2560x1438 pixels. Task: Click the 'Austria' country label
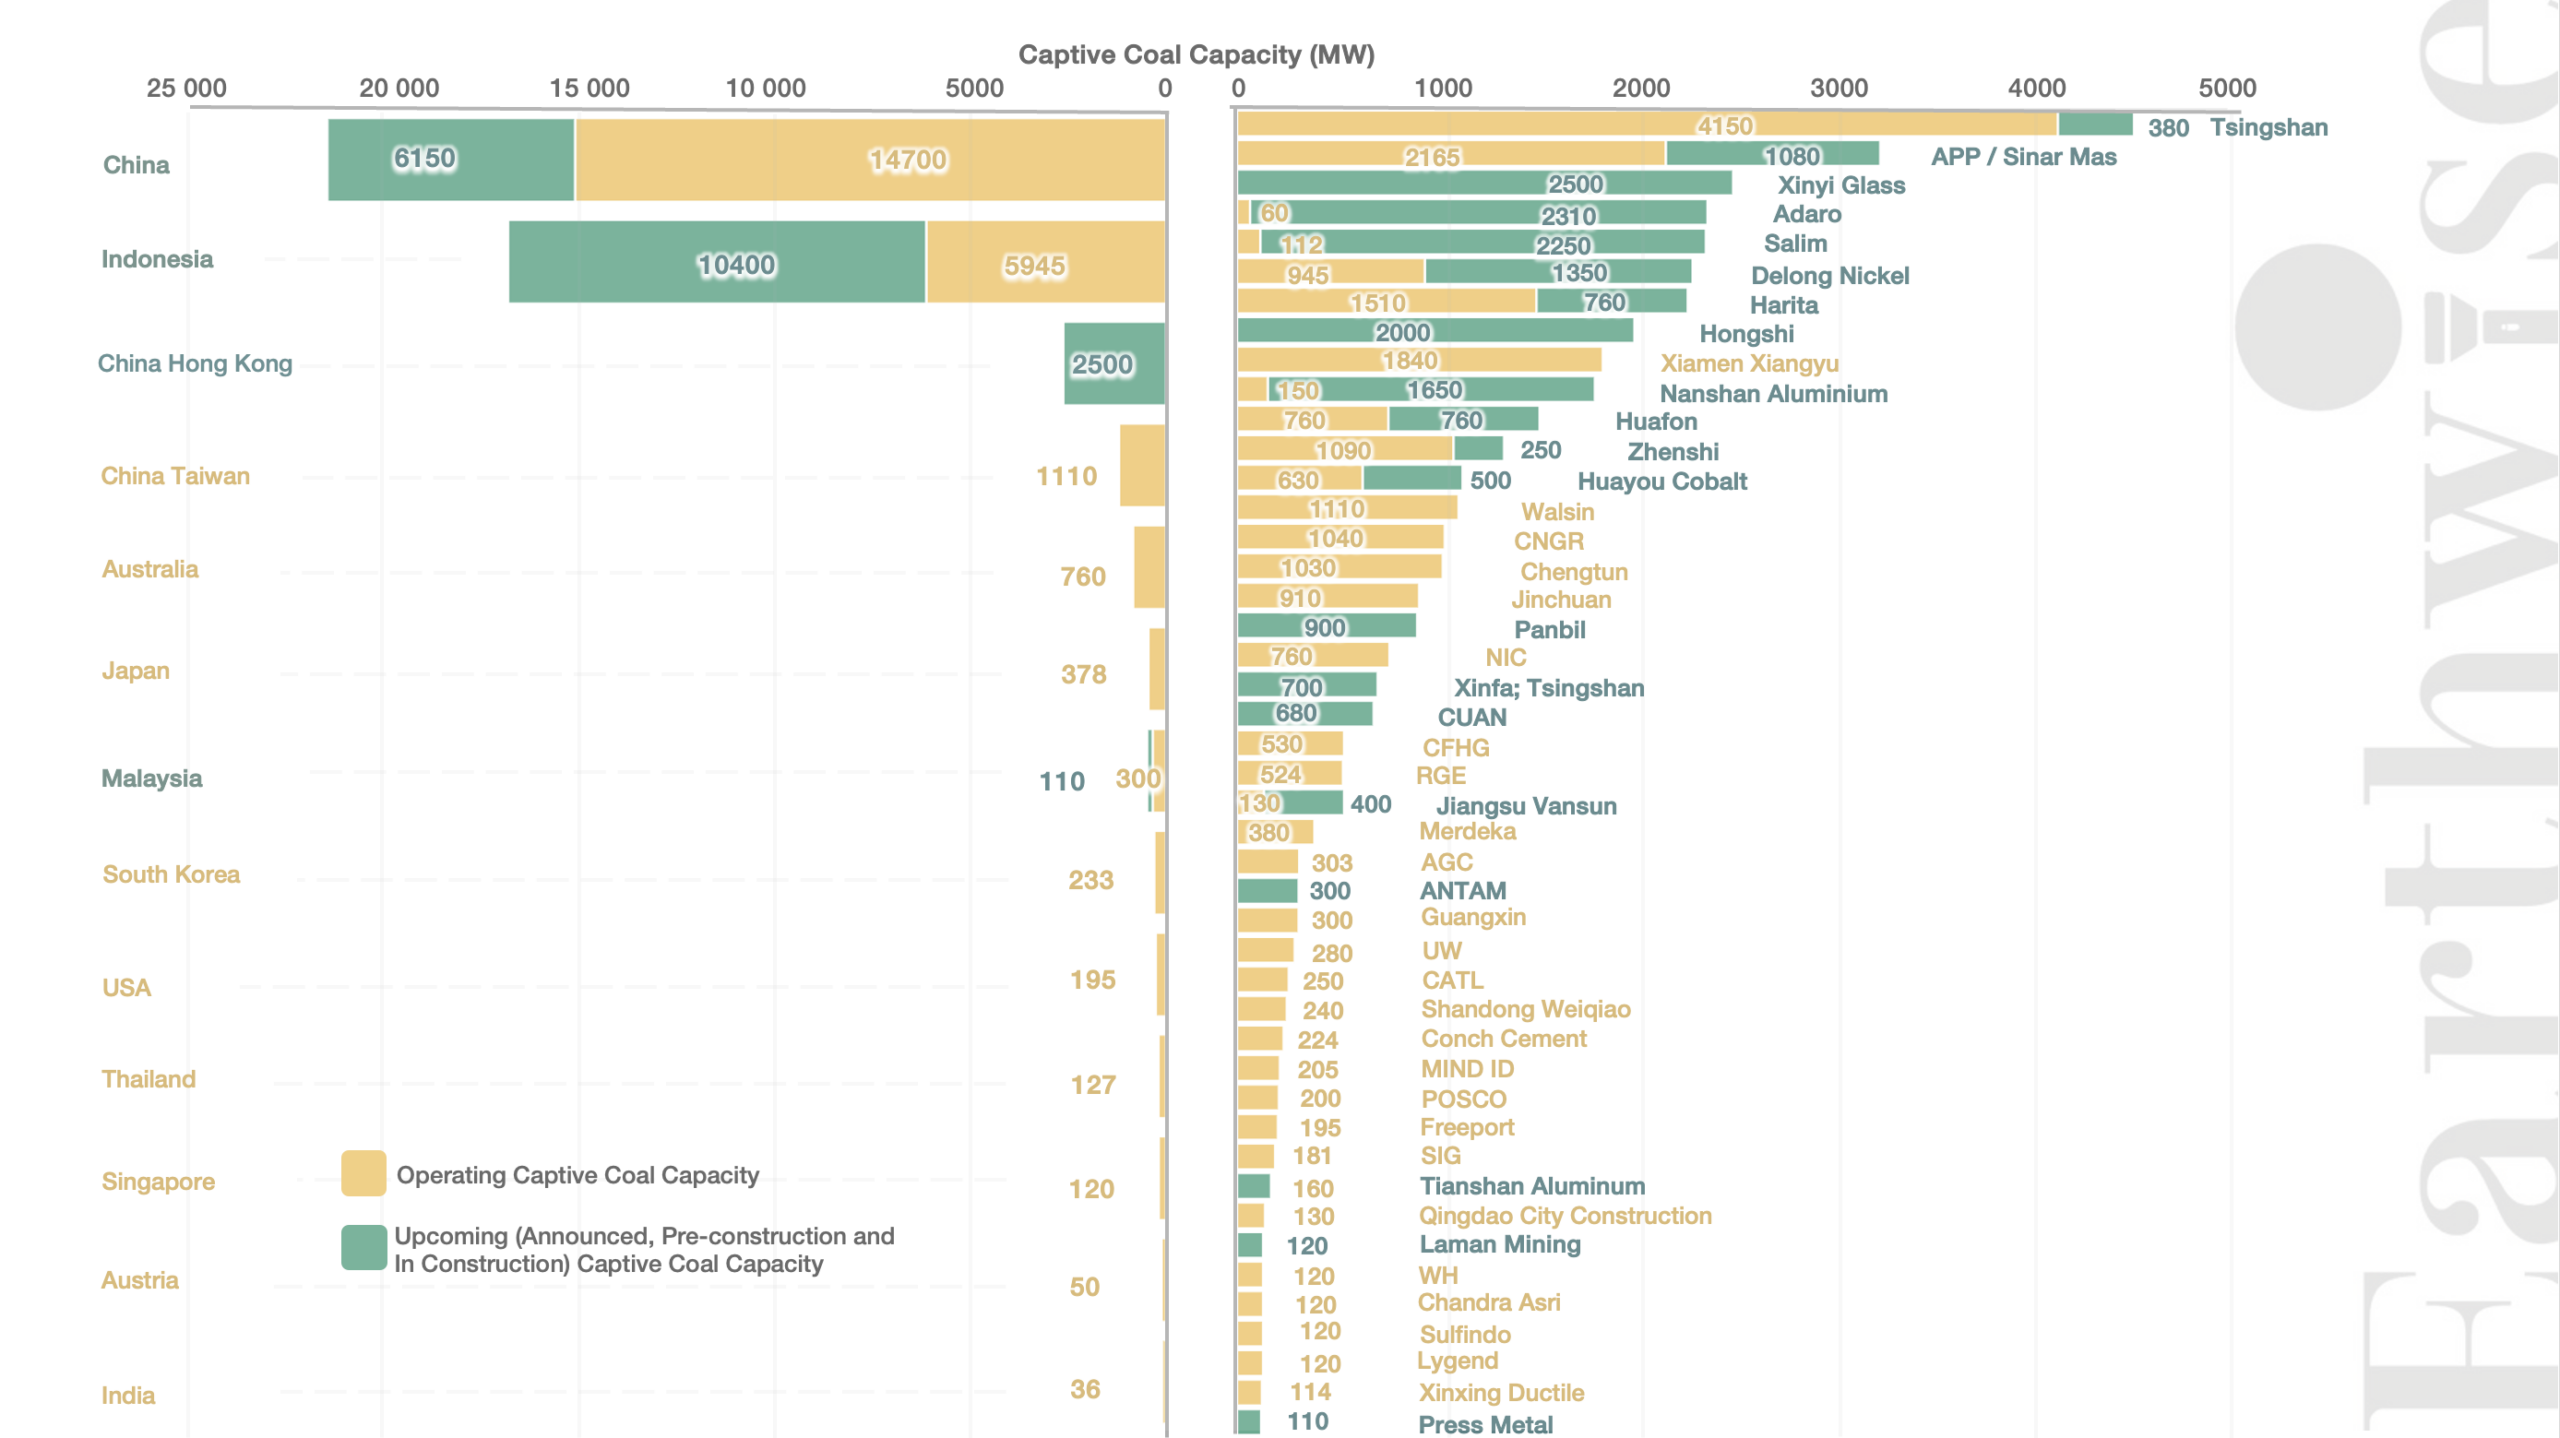pyautogui.click(x=140, y=1280)
